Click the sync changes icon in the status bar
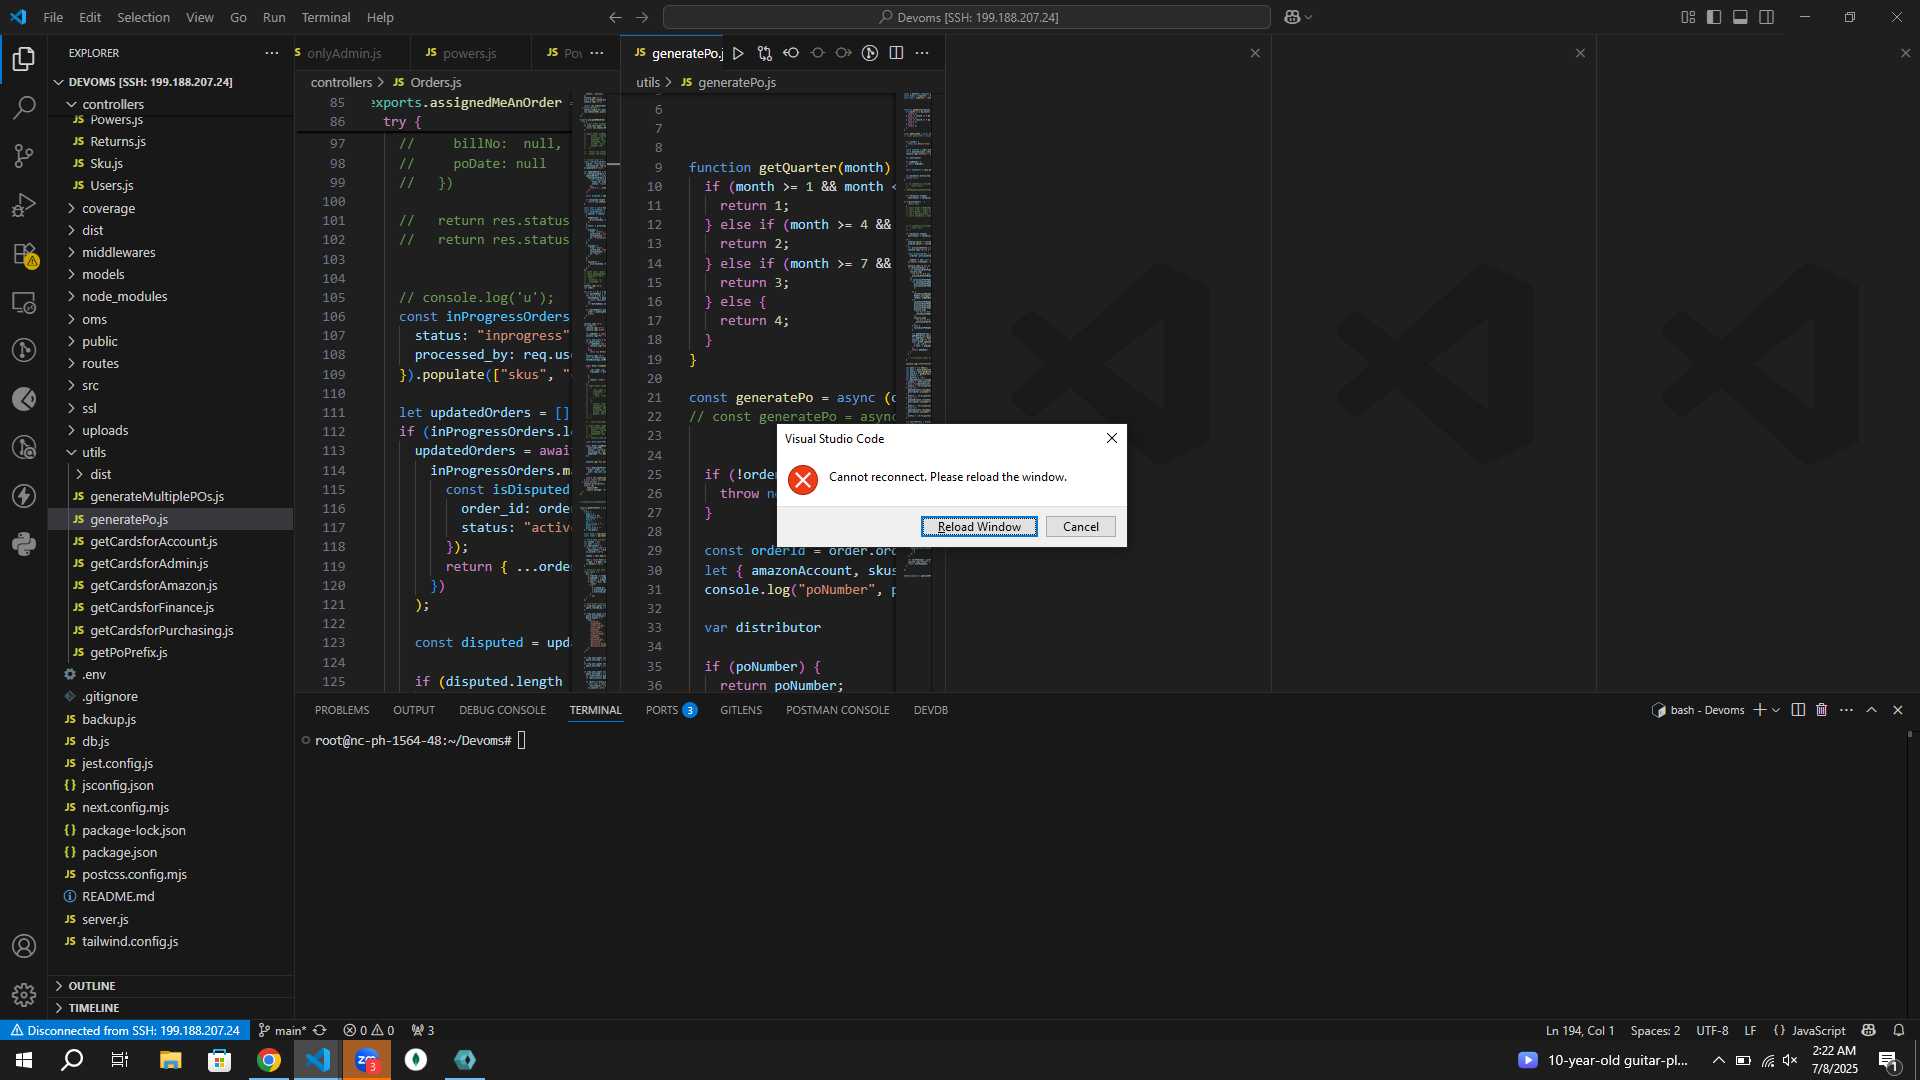 click(x=320, y=1031)
